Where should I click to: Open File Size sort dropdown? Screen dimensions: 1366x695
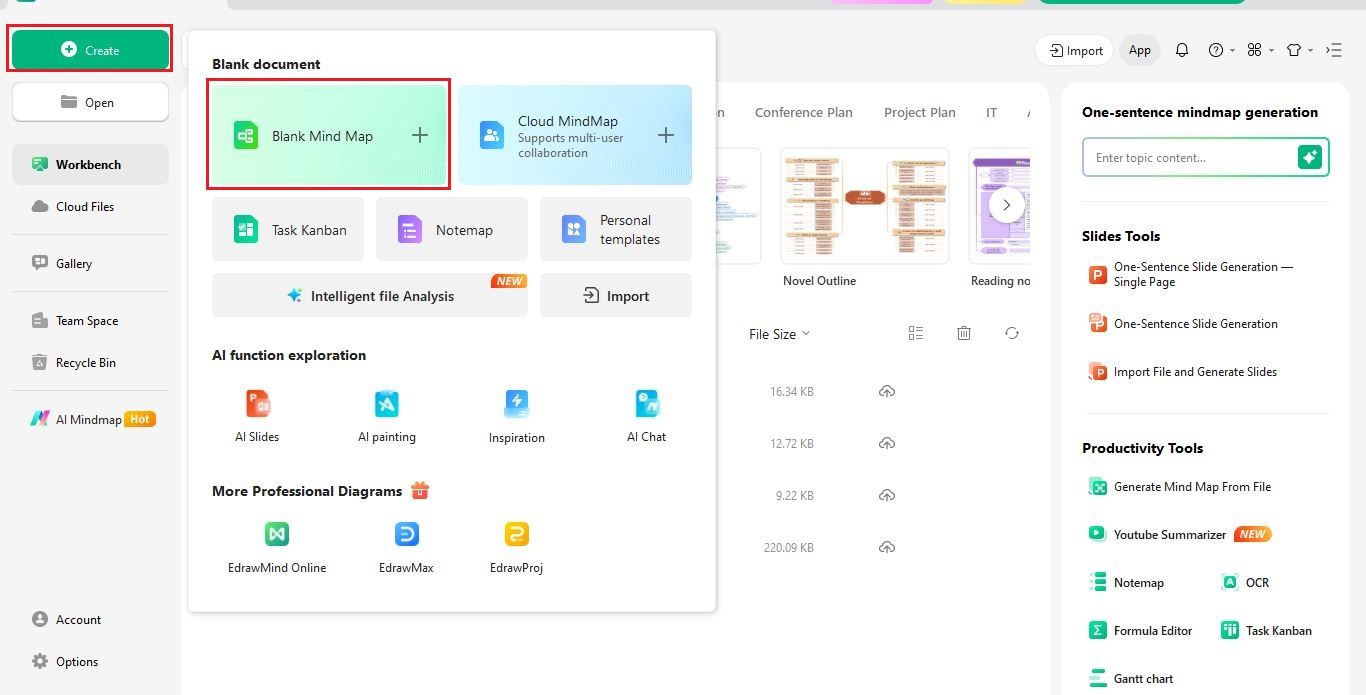(779, 334)
